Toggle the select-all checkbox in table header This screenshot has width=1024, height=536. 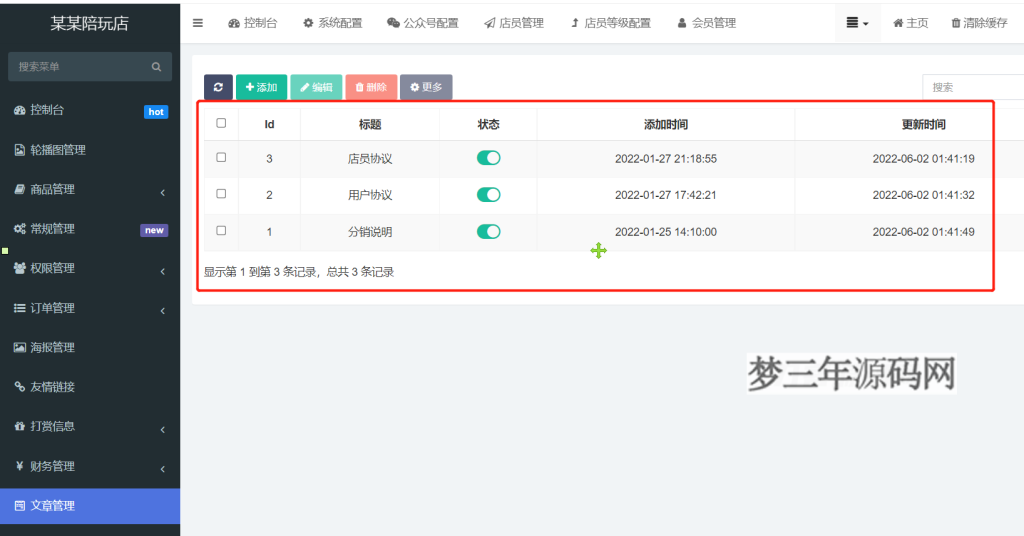click(x=221, y=123)
